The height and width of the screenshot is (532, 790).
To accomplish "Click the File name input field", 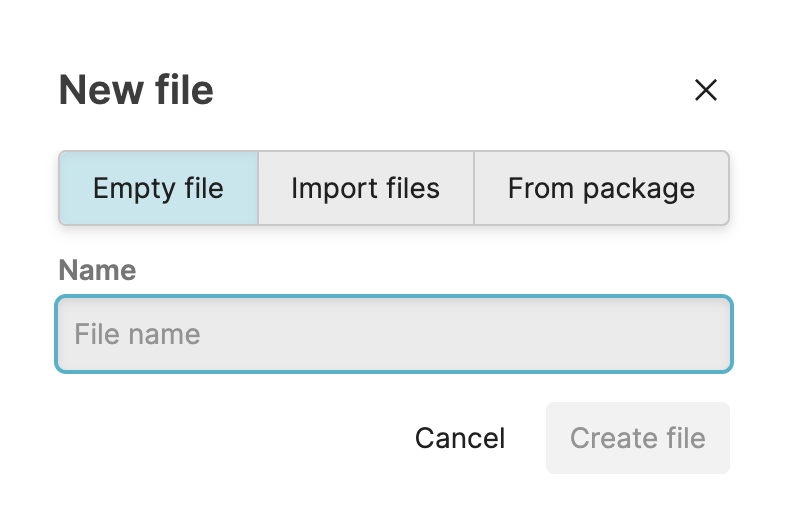I will (x=394, y=334).
